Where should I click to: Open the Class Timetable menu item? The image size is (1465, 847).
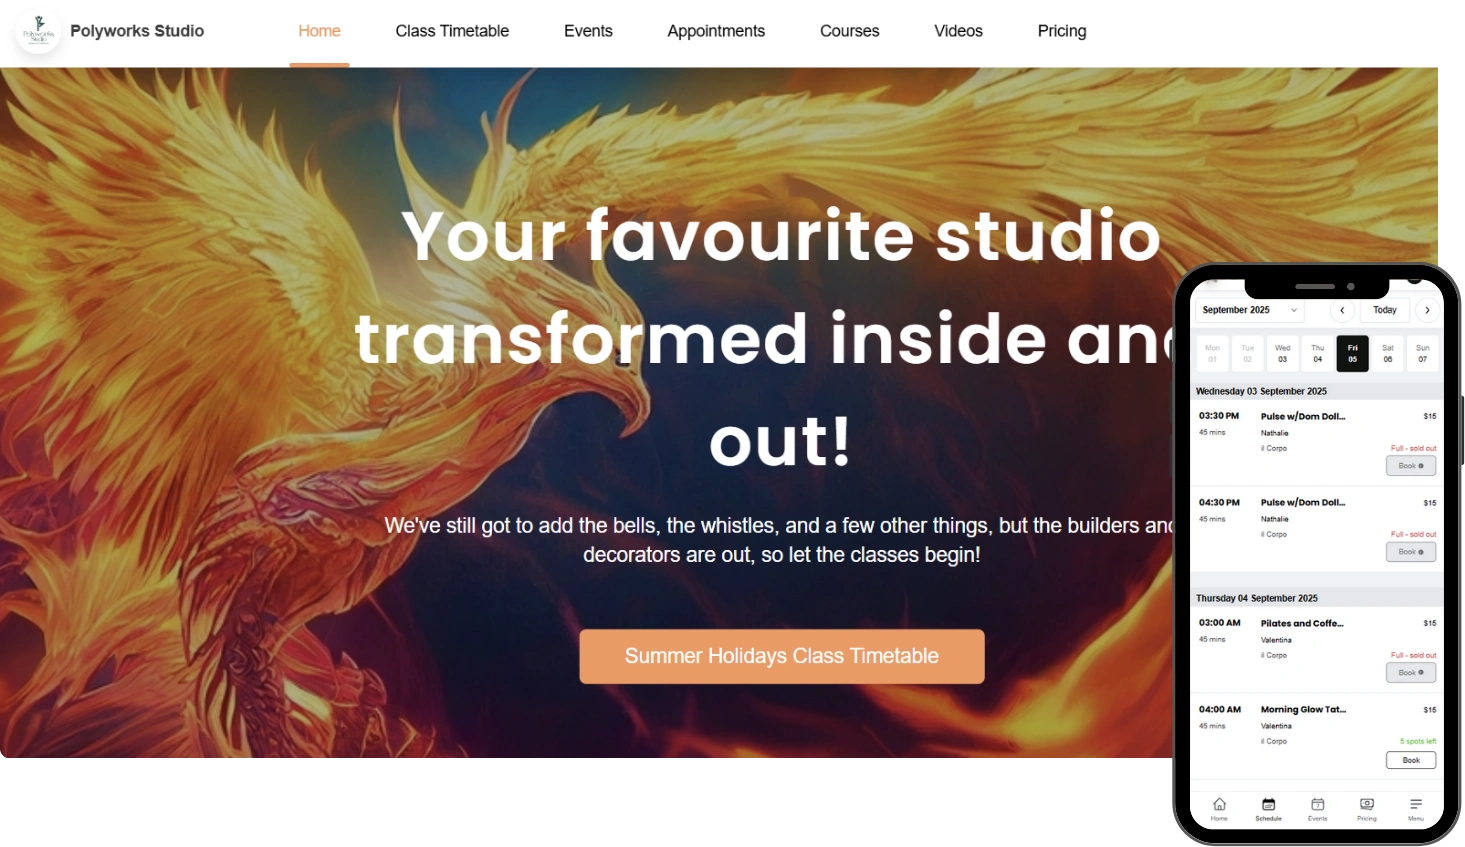point(452,31)
